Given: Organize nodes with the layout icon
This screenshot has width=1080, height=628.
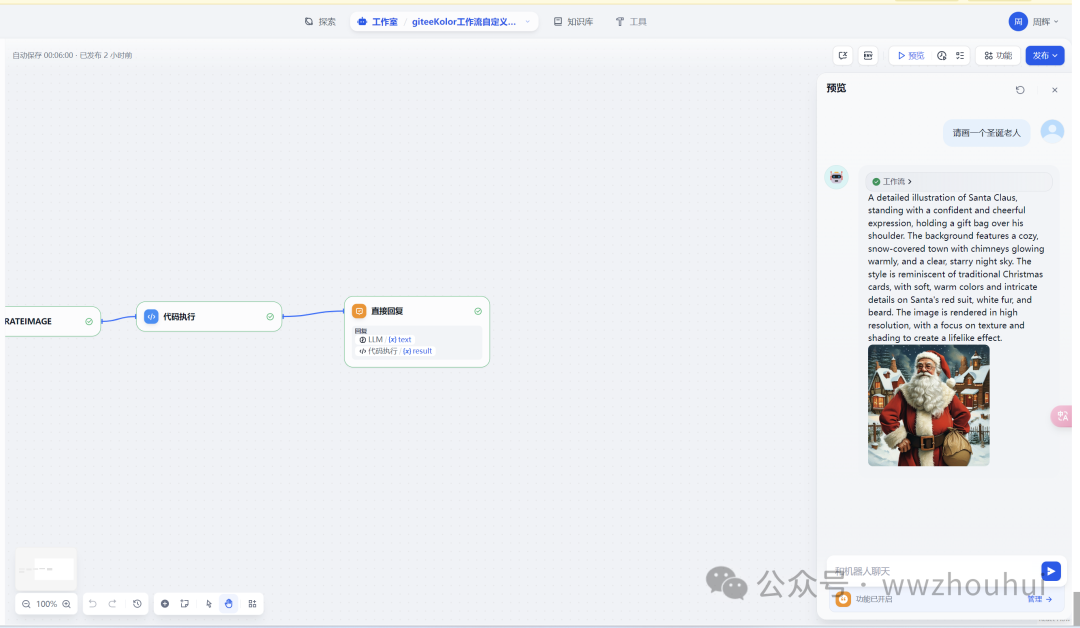Looking at the screenshot, I should click(x=252, y=604).
